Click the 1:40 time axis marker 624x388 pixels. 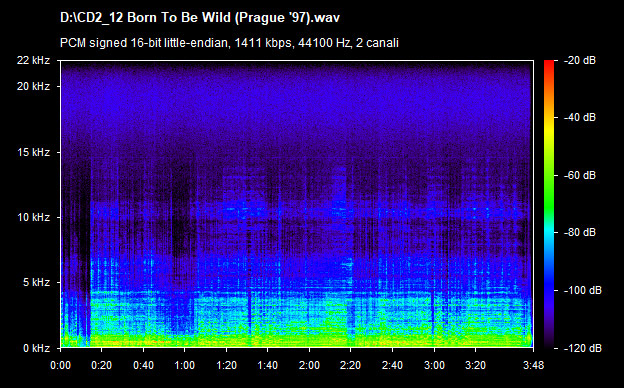267,365
